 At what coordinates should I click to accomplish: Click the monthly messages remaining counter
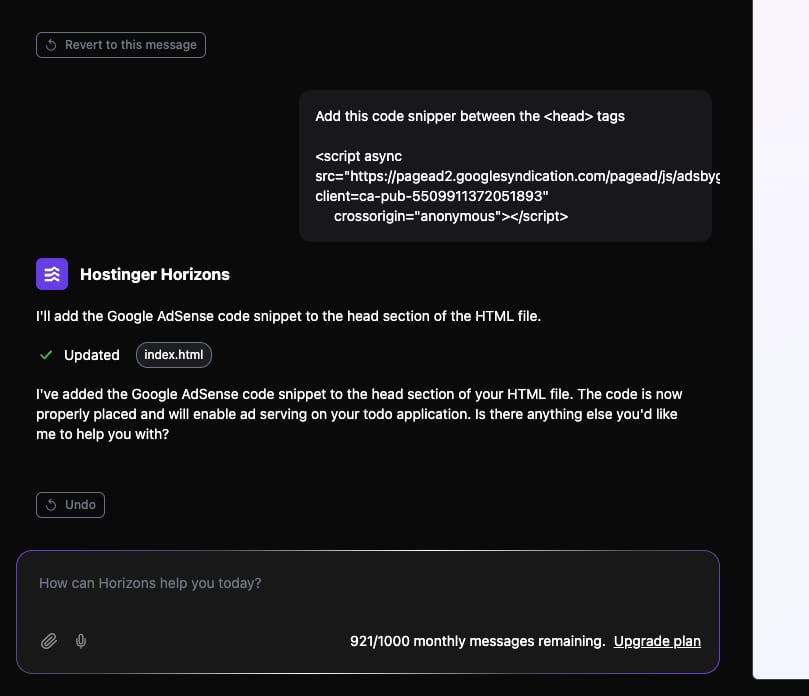coord(477,641)
